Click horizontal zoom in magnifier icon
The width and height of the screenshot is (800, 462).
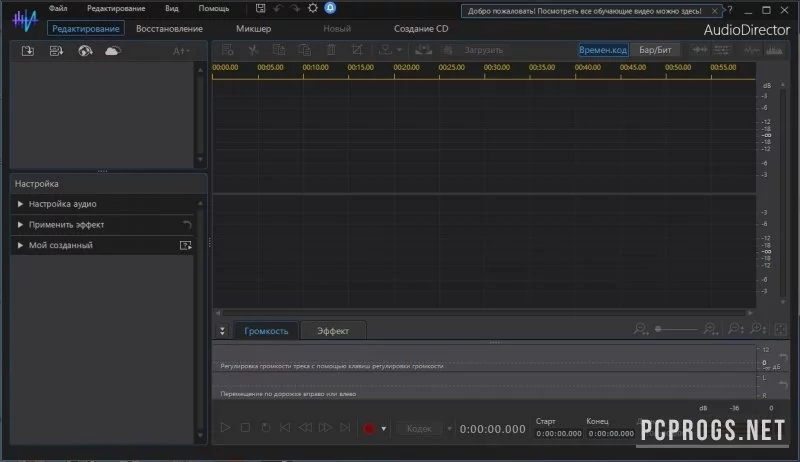tap(711, 329)
